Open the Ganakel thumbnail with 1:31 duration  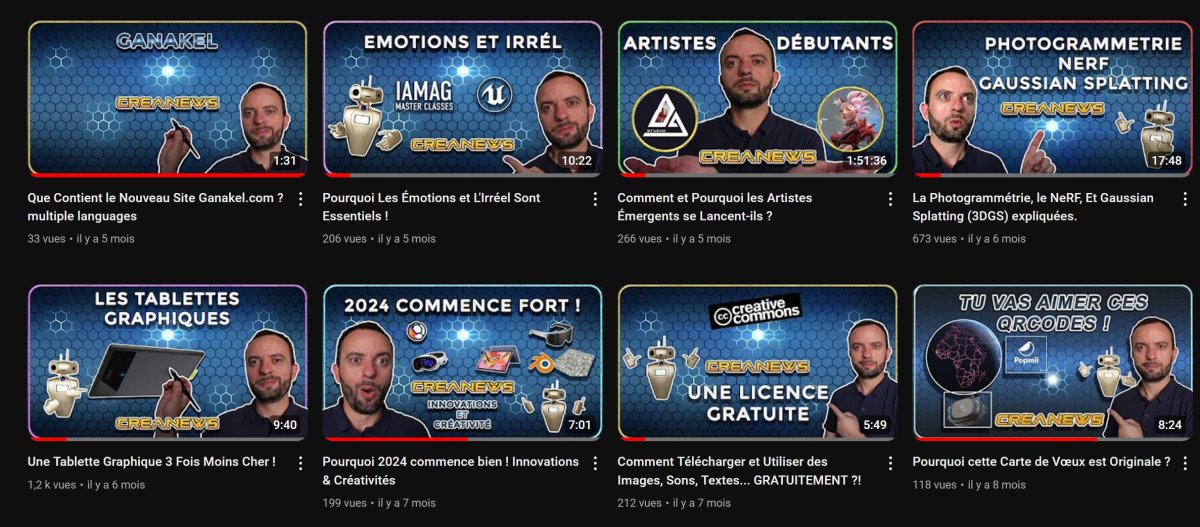coord(167,98)
